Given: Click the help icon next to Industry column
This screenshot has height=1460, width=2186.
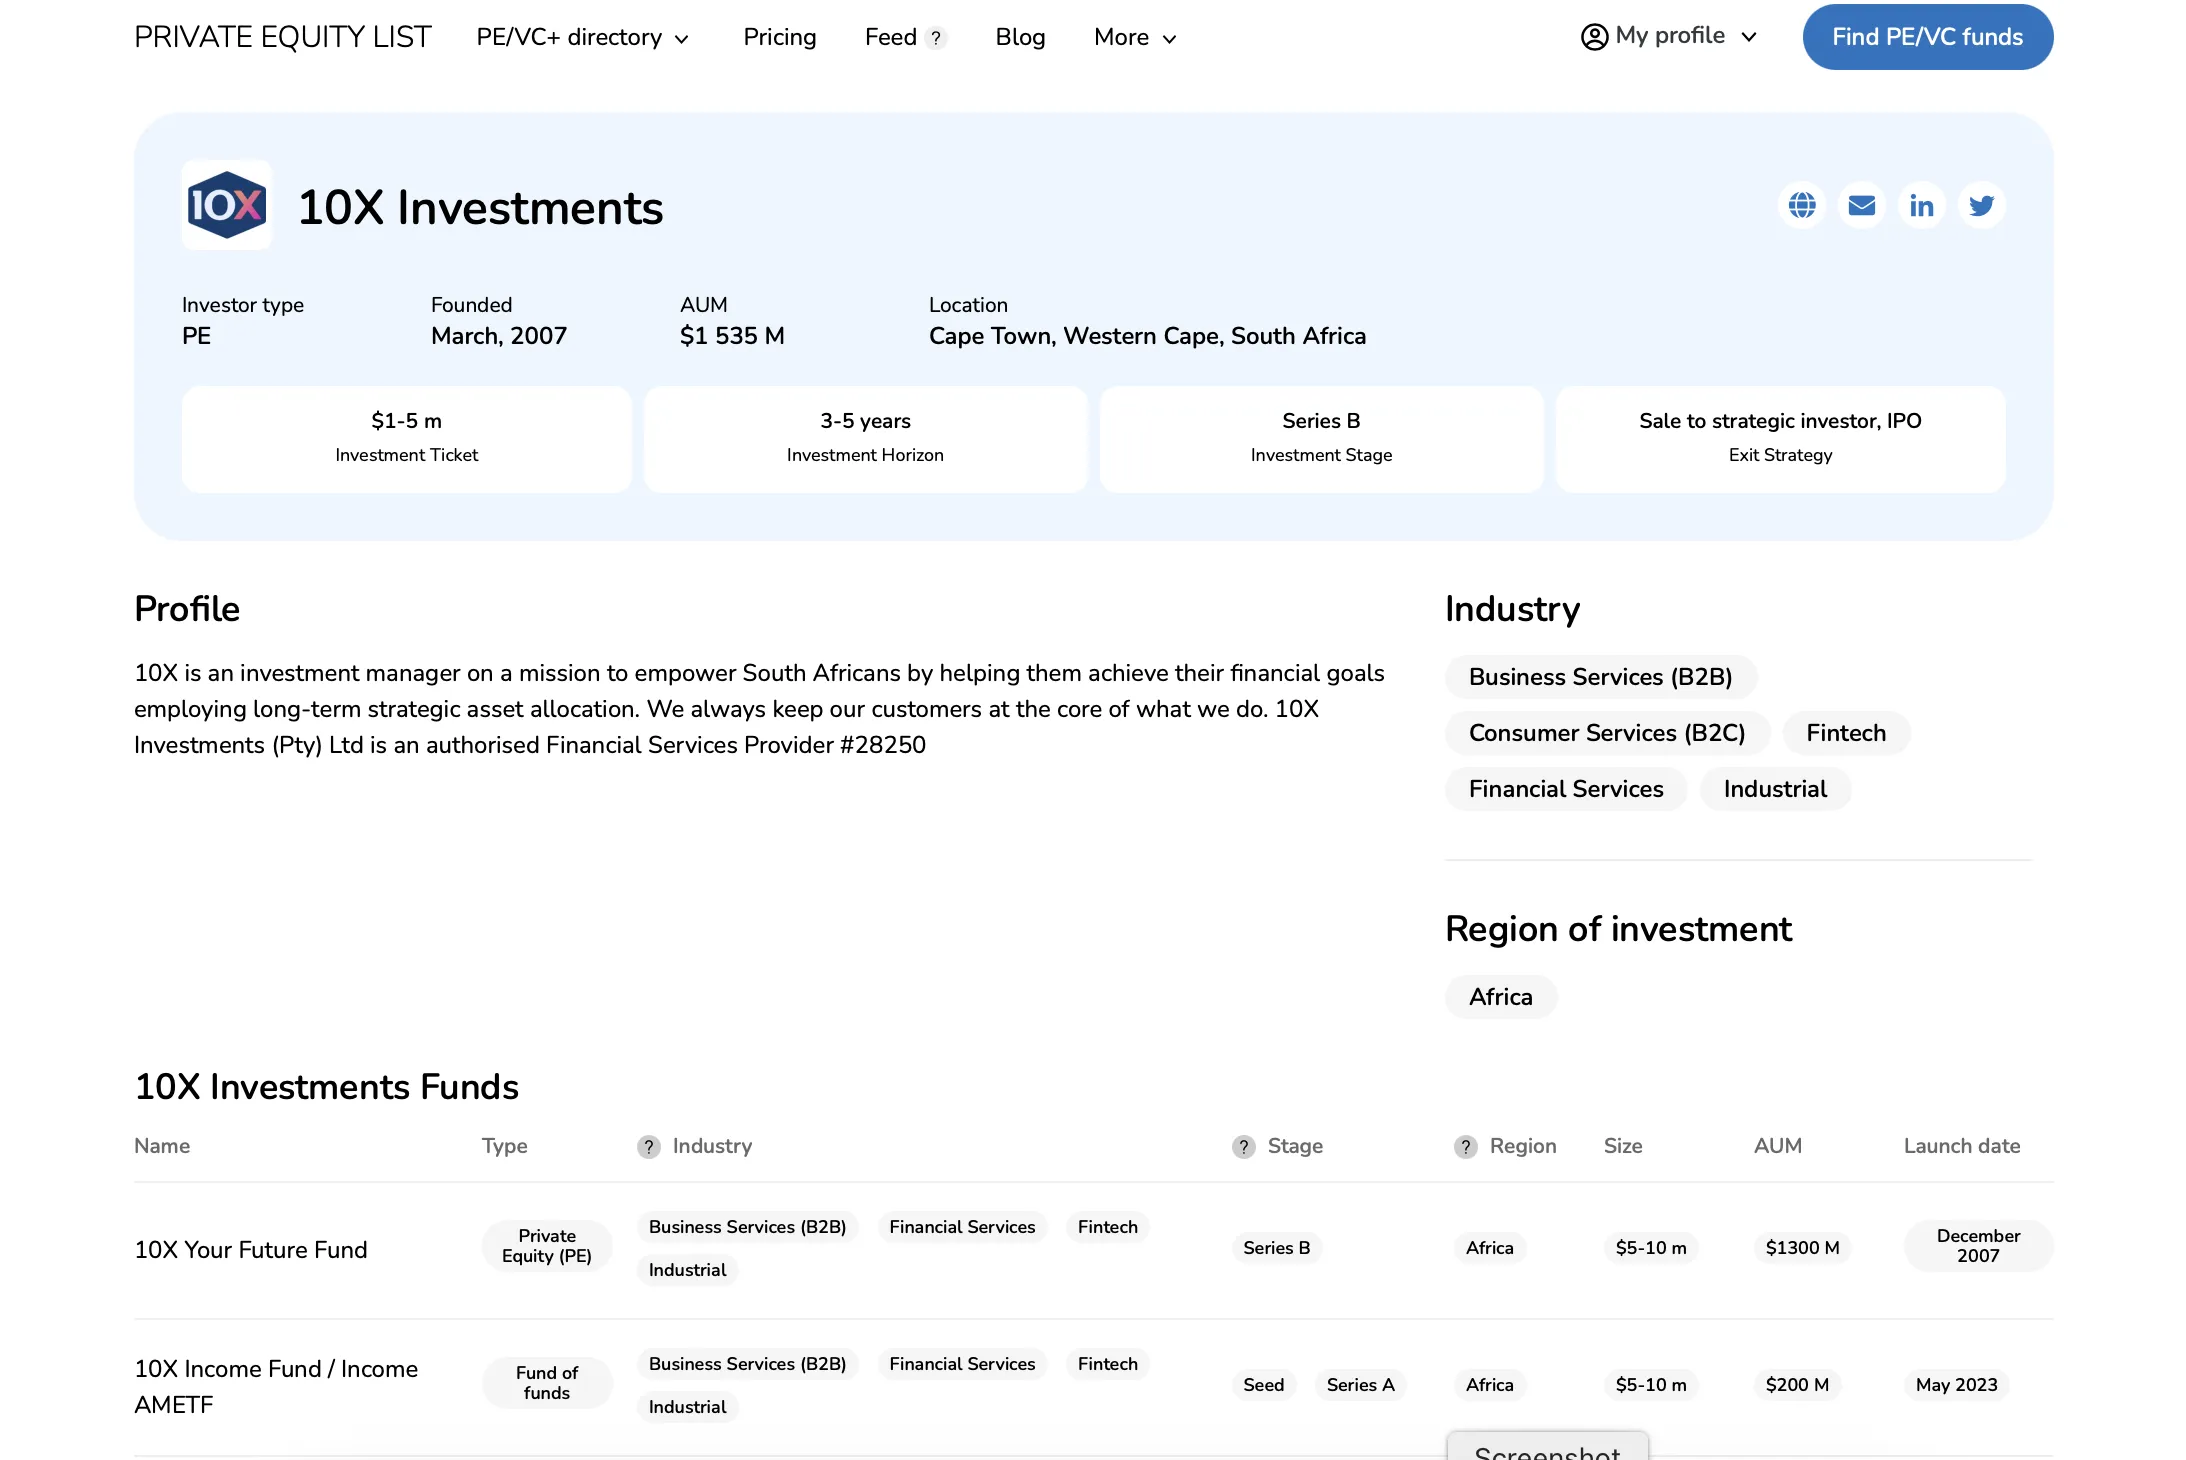Looking at the screenshot, I should point(649,1147).
